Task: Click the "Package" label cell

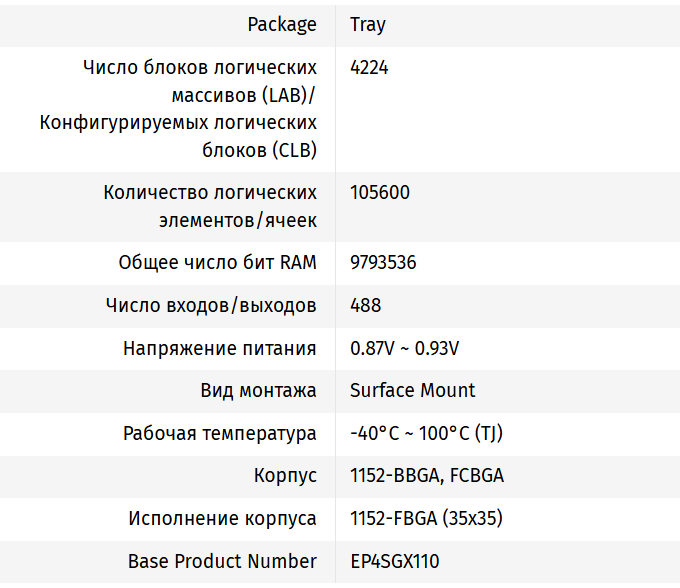Action: tap(282, 25)
